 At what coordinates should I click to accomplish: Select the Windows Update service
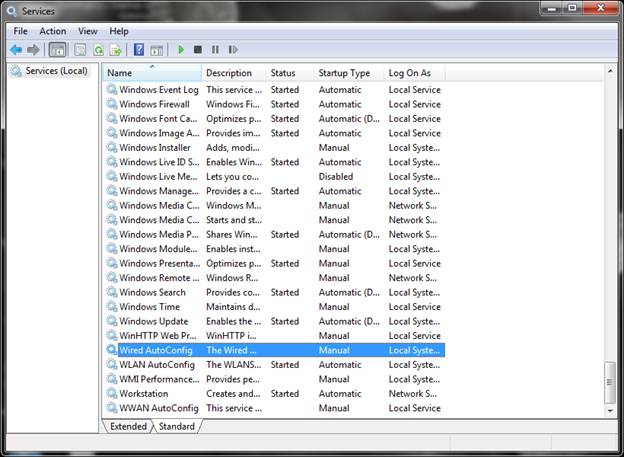(x=275, y=321)
